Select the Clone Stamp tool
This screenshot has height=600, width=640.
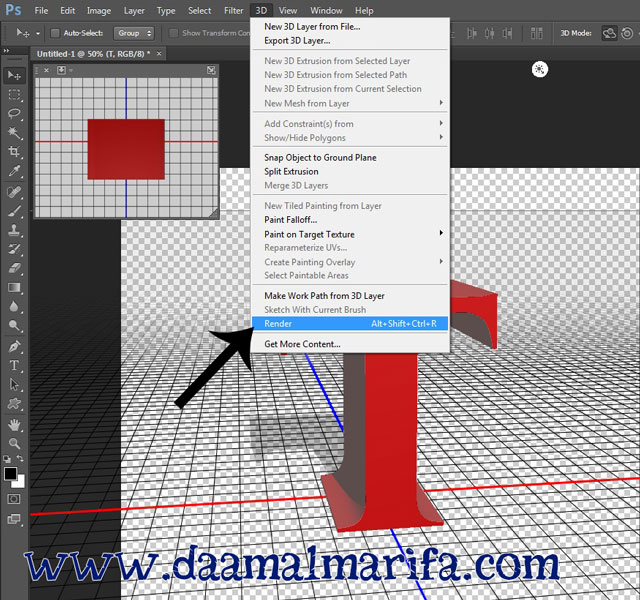14,230
